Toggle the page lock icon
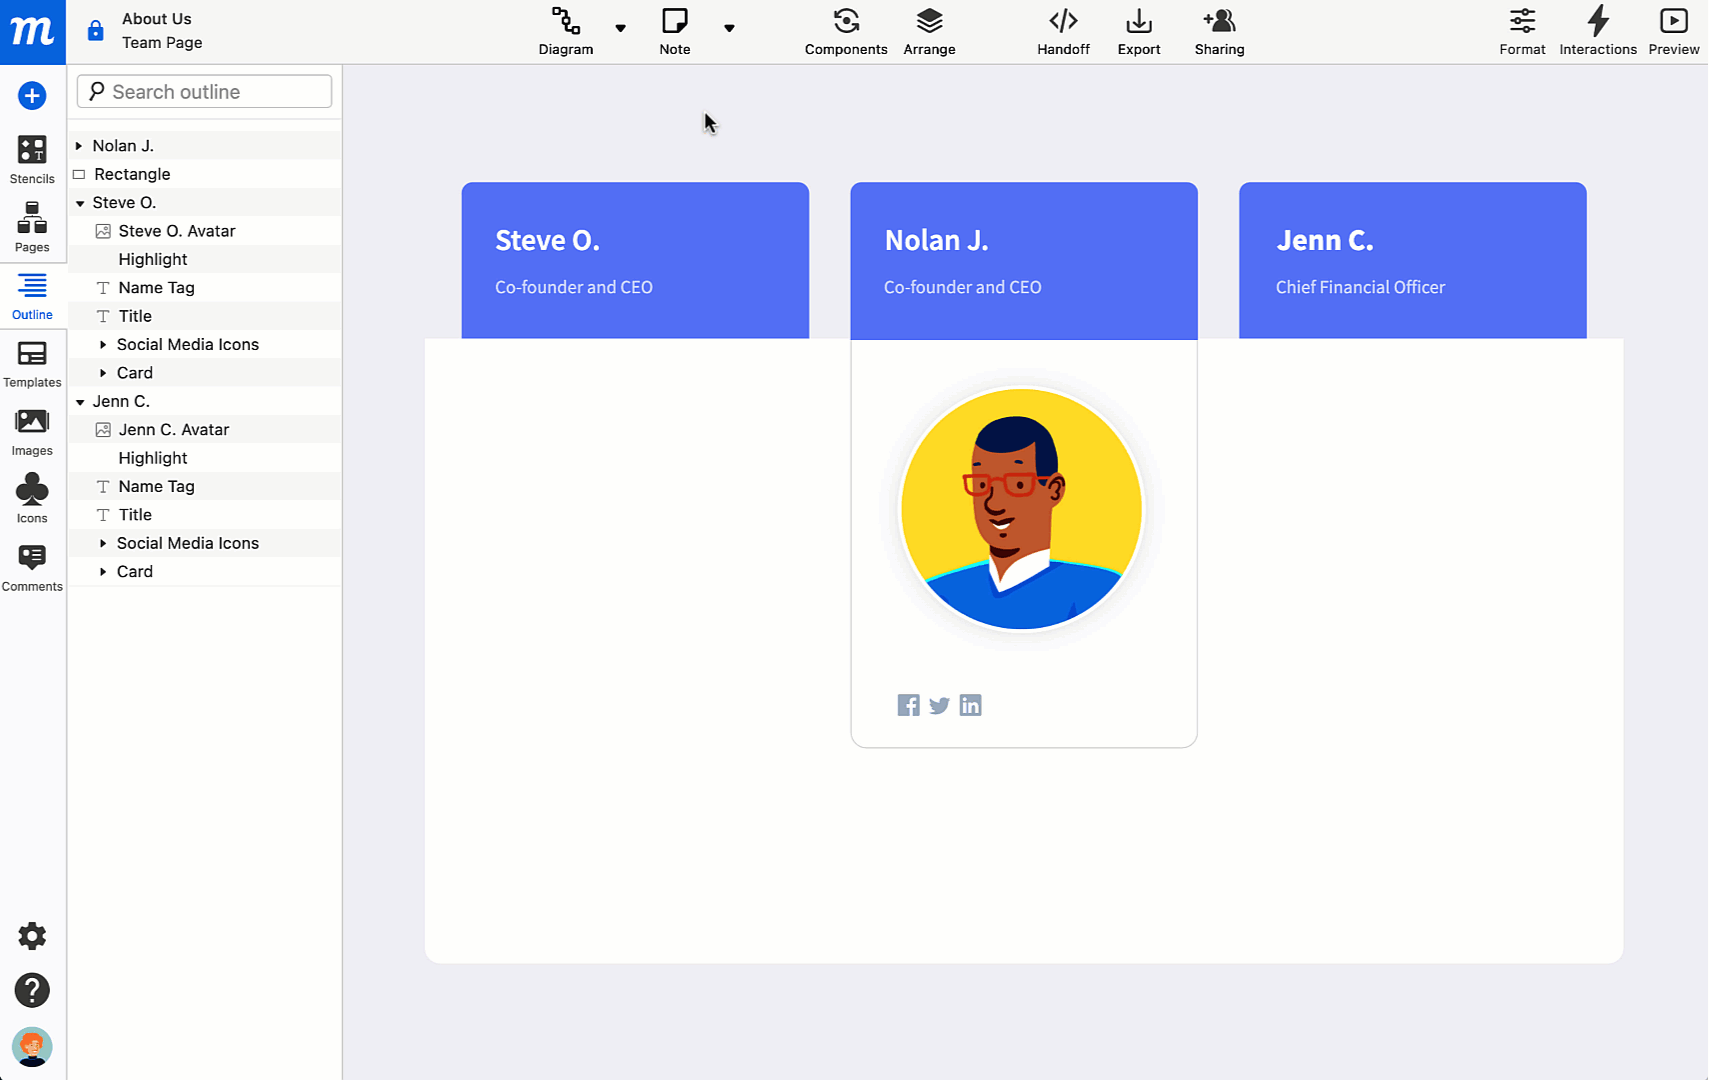1709x1080 pixels. [95, 30]
